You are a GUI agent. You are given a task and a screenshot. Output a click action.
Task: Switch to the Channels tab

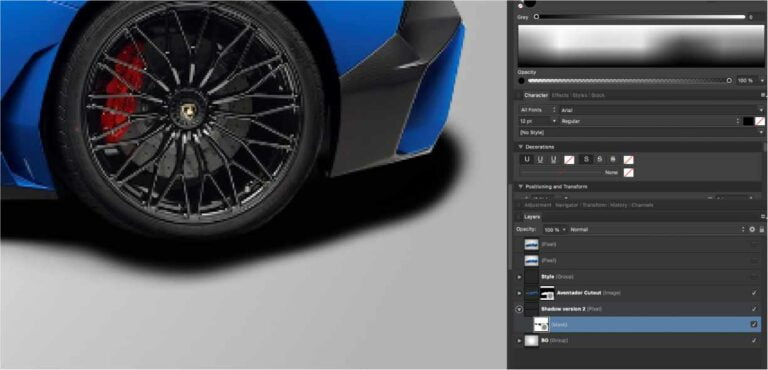(642, 205)
